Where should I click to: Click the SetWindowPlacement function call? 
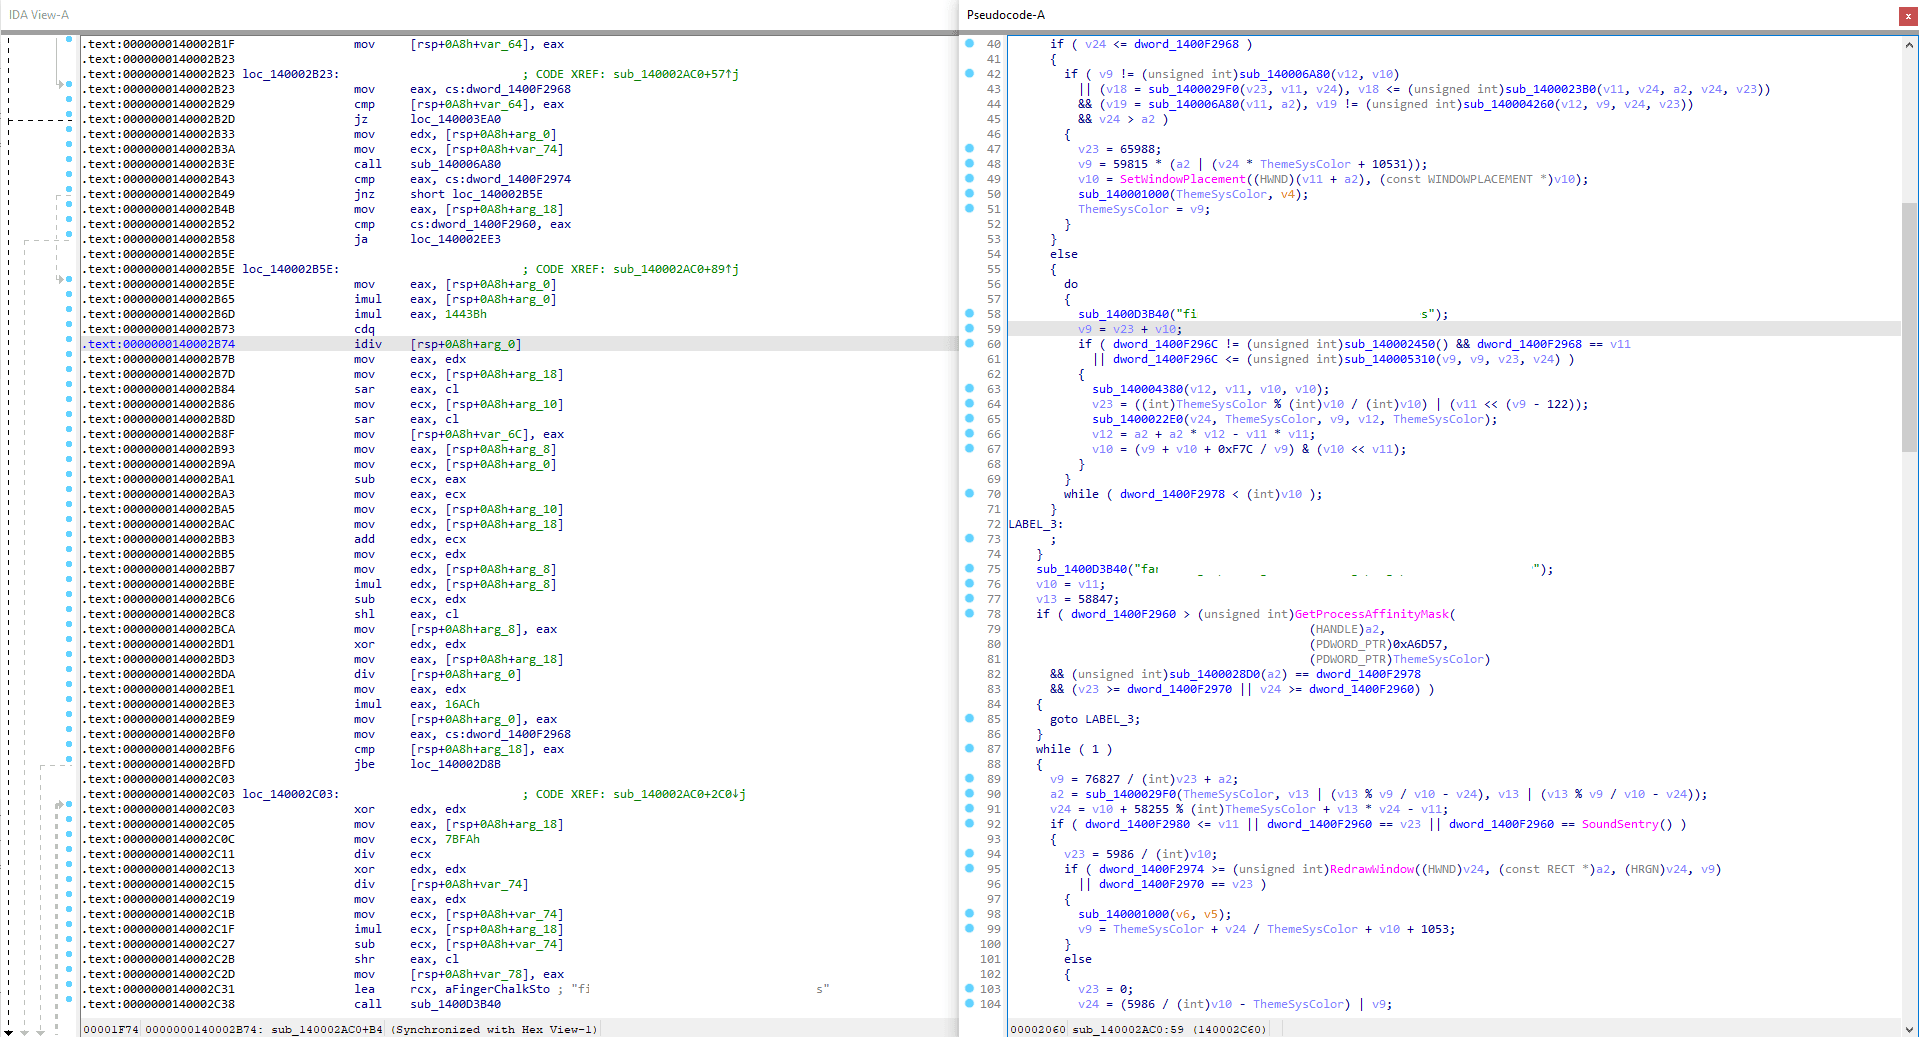coord(1182,179)
